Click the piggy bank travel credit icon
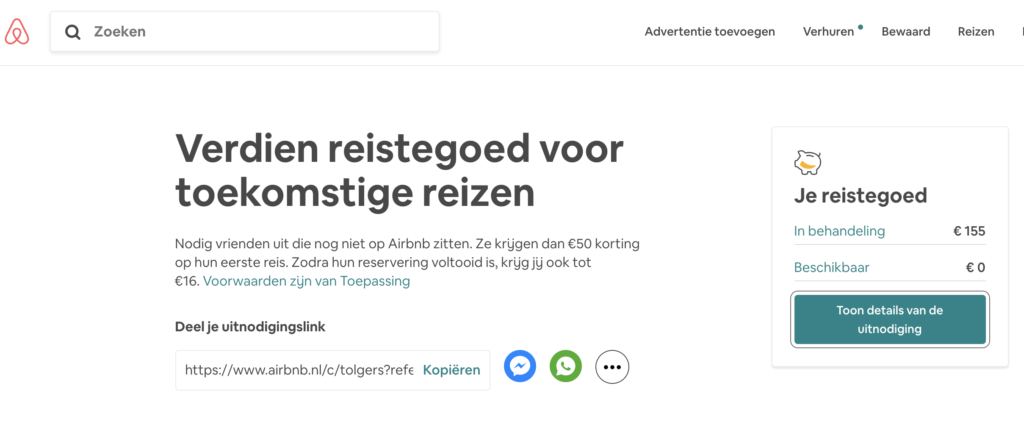 pos(808,163)
